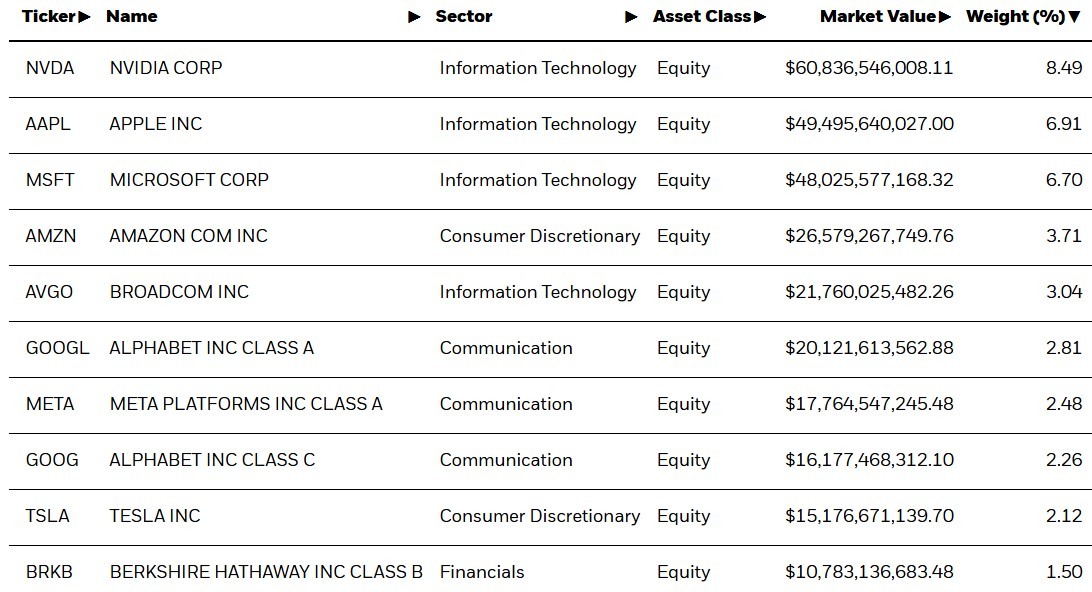Click the MSFT ticker
This screenshot has height=592, width=1092.
point(50,180)
